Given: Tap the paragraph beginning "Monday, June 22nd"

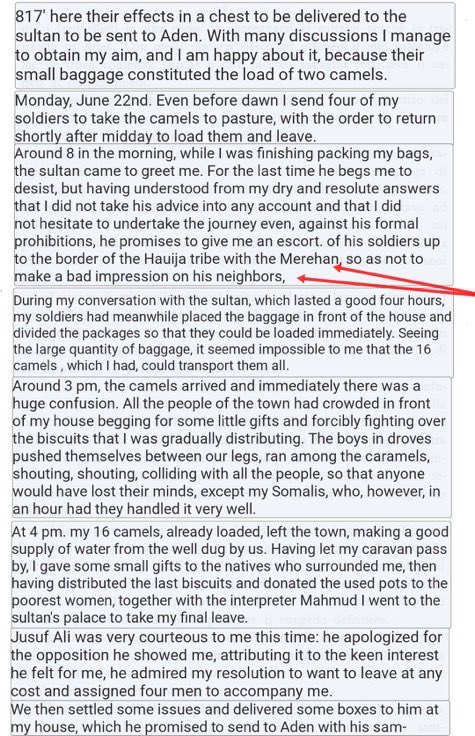Looking at the screenshot, I should tap(234, 118).
